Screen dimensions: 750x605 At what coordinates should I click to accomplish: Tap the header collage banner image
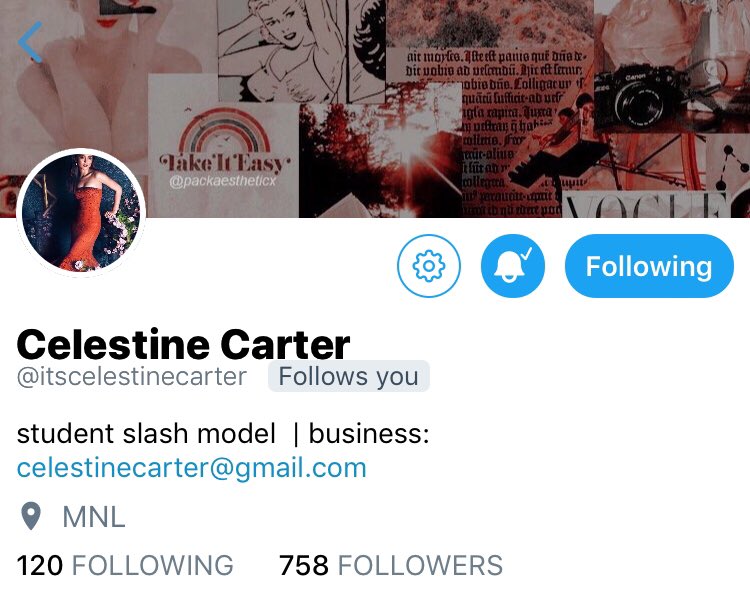(375, 109)
